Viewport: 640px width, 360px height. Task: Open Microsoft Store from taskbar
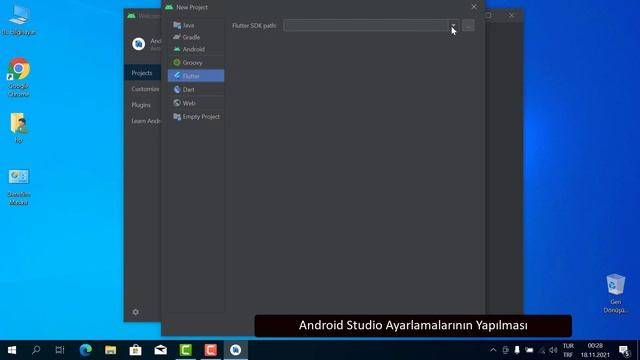136,350
